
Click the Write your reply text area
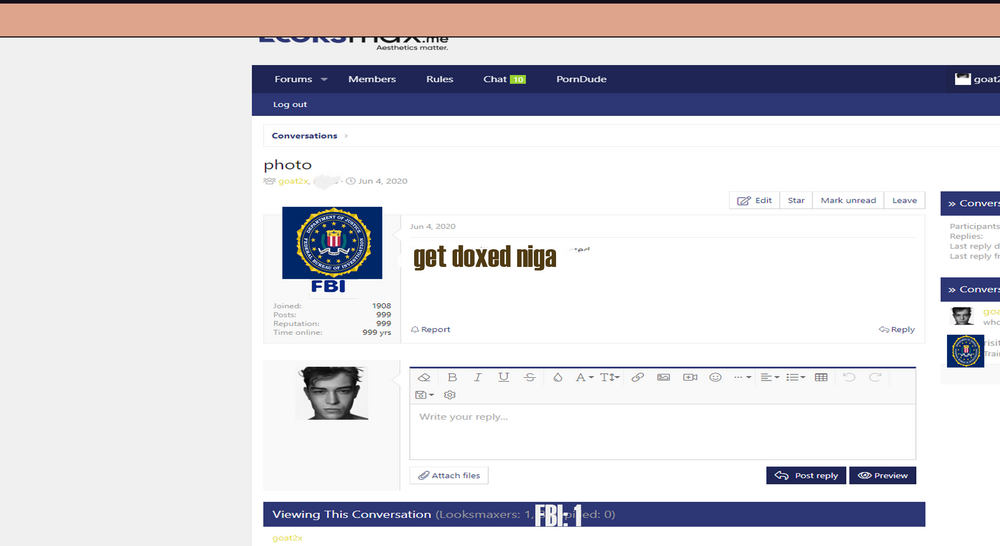tap(663, 431)
